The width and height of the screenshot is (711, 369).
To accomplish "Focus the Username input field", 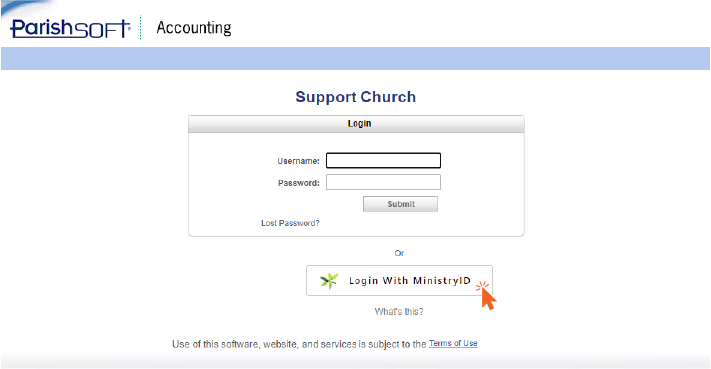I will tap(383, 160).
